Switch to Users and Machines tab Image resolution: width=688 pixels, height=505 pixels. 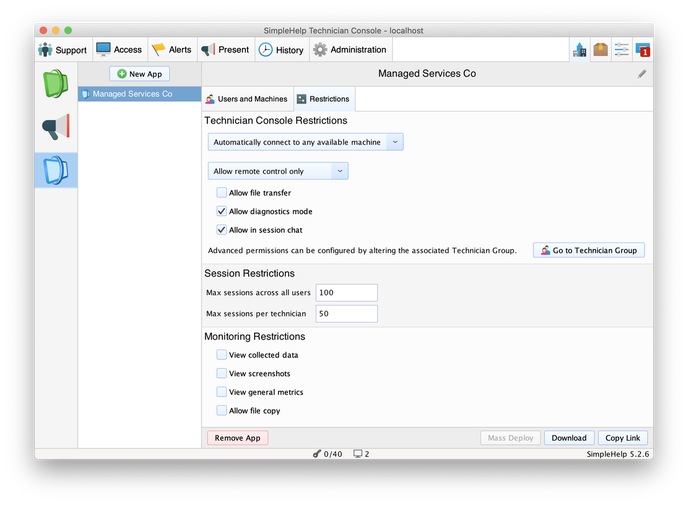click(247, 99)
